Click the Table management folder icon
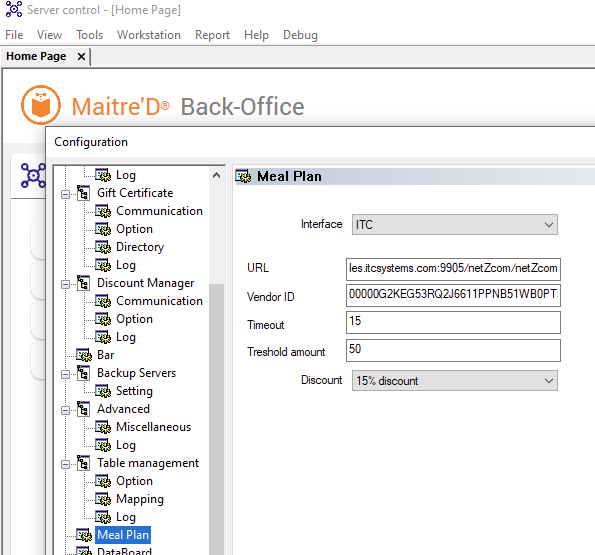The width and height of the screenshot is (595, 555). 83,463
